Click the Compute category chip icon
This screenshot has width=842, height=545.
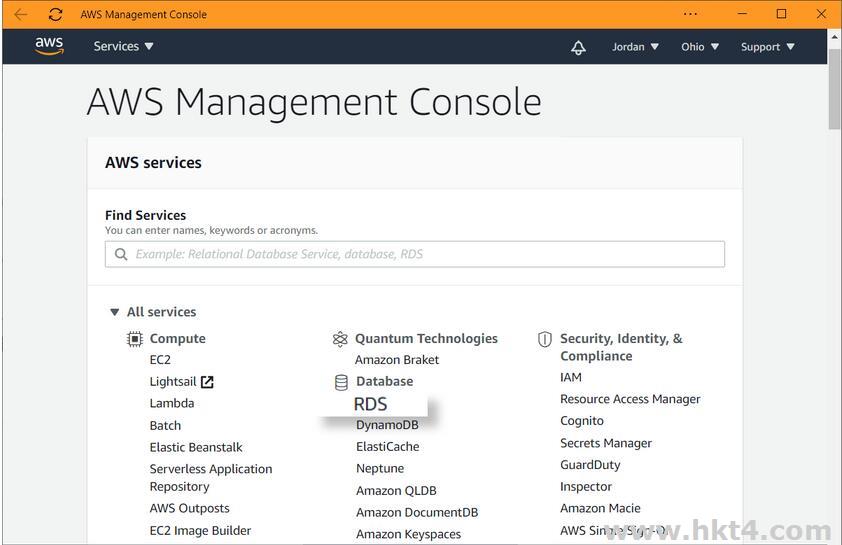pyautogui.click(x=135, y=339)
